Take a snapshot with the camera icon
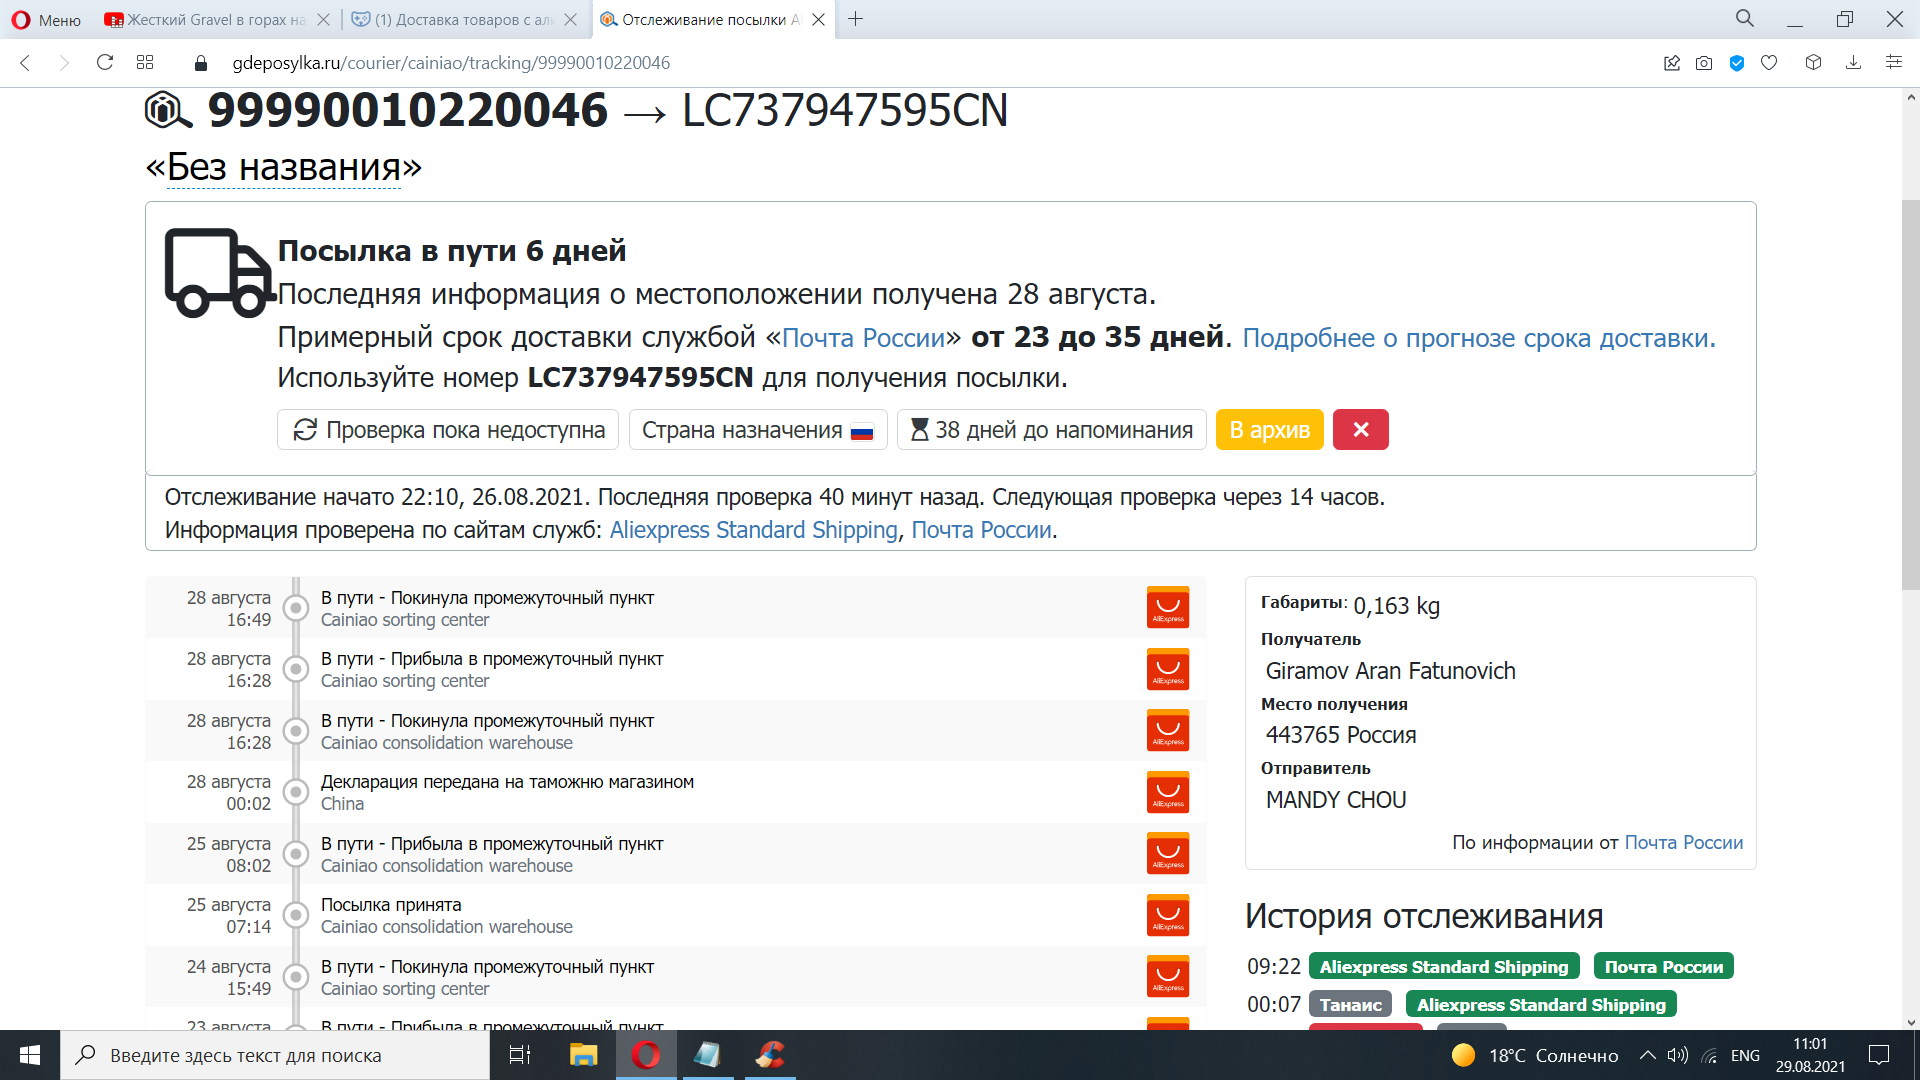1920x1080 pixels. tap(1704, 63)
